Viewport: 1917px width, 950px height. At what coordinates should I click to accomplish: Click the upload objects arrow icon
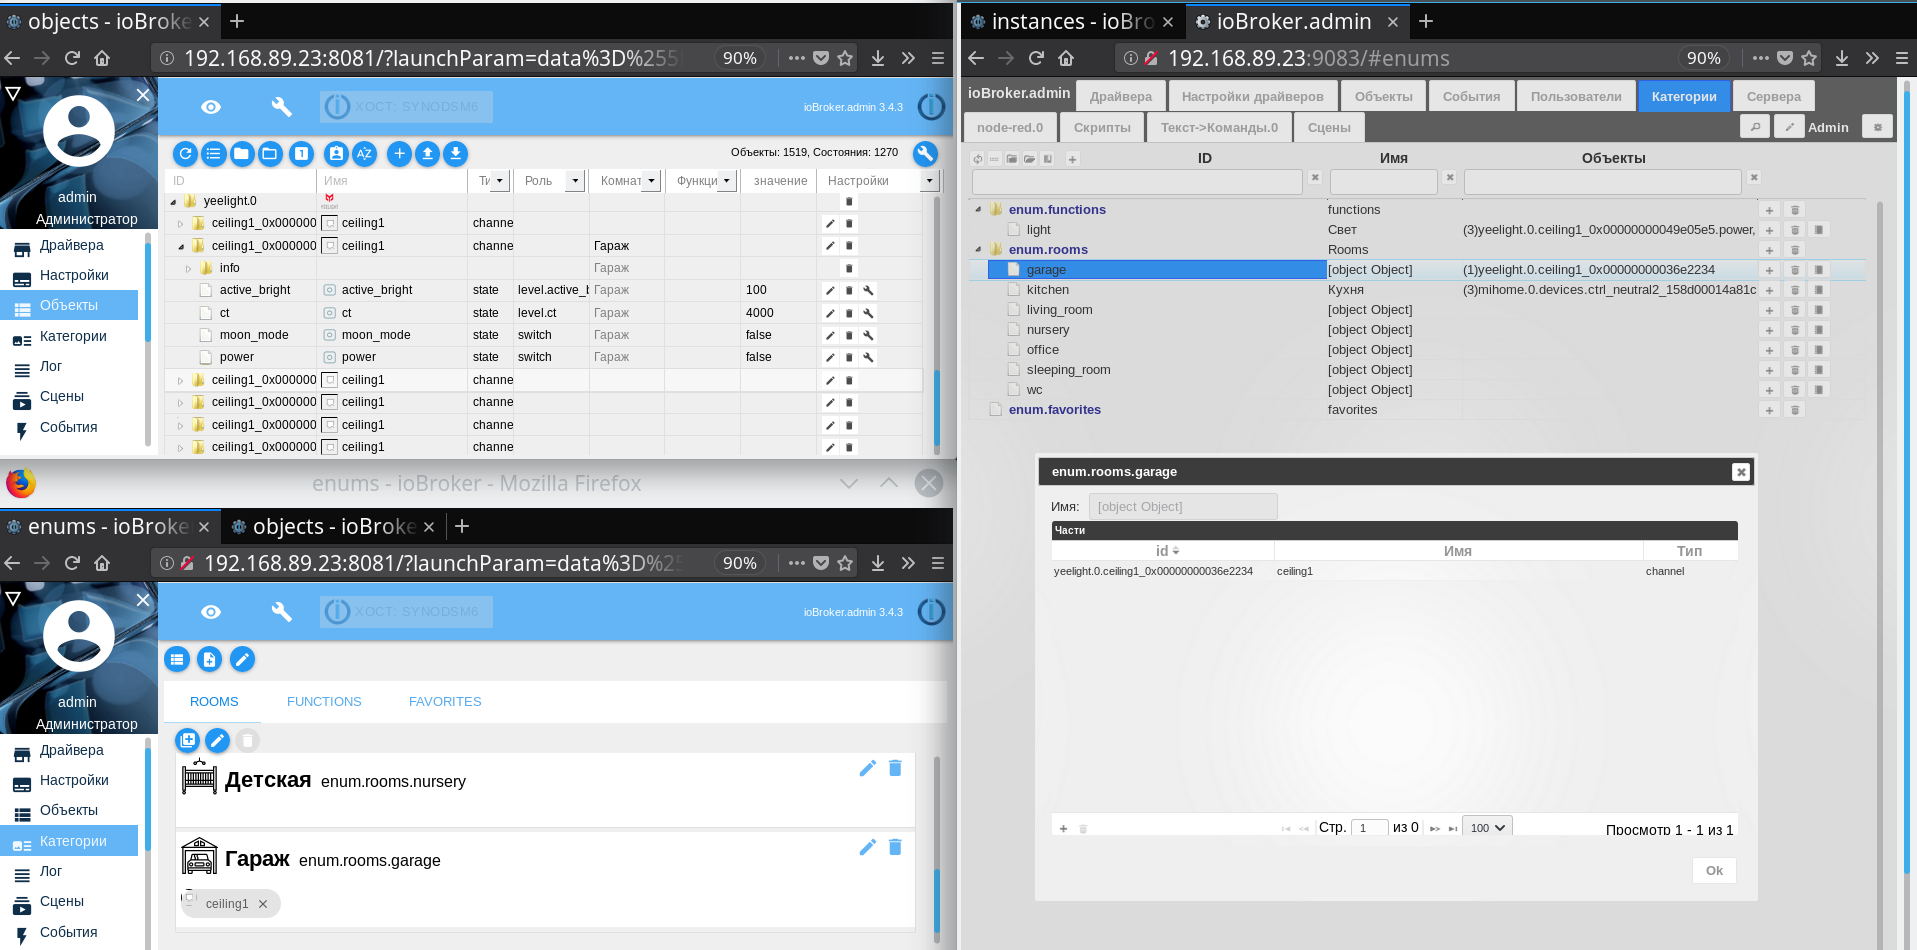(x=427, y=153)
